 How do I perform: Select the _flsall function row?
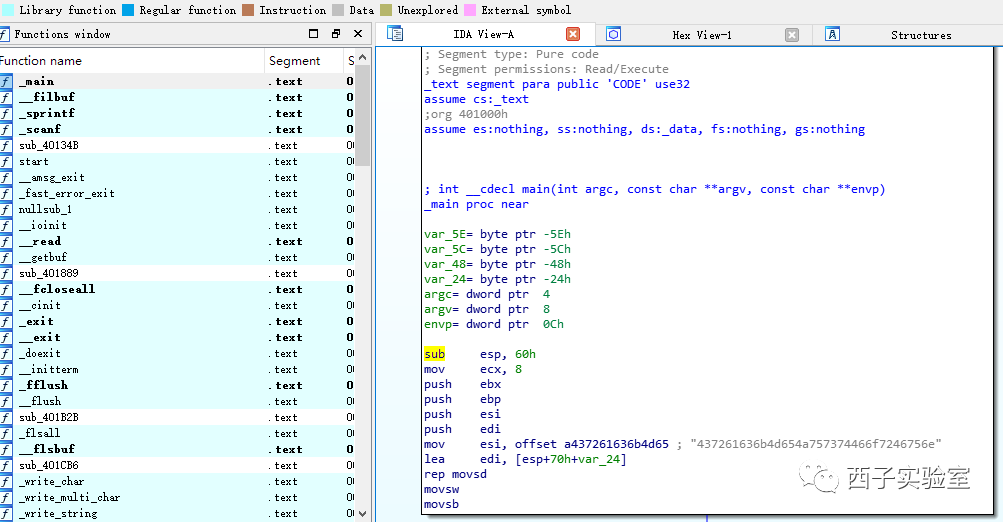coord(178,433)
